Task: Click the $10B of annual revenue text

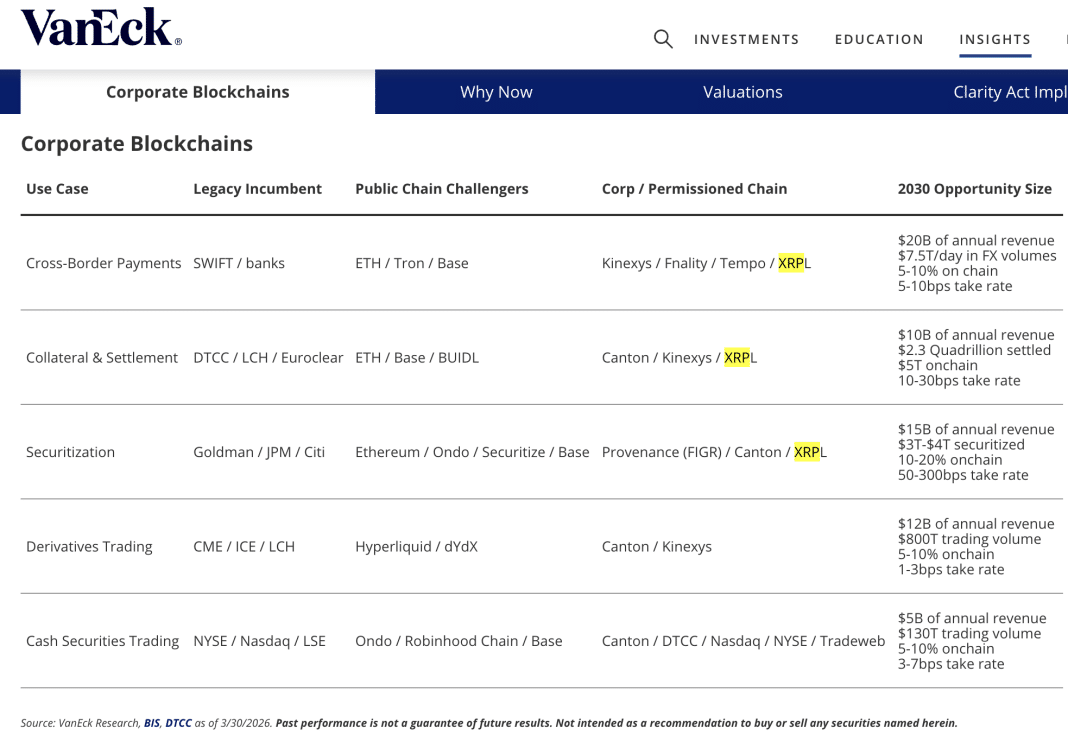Action: point(976,335)
